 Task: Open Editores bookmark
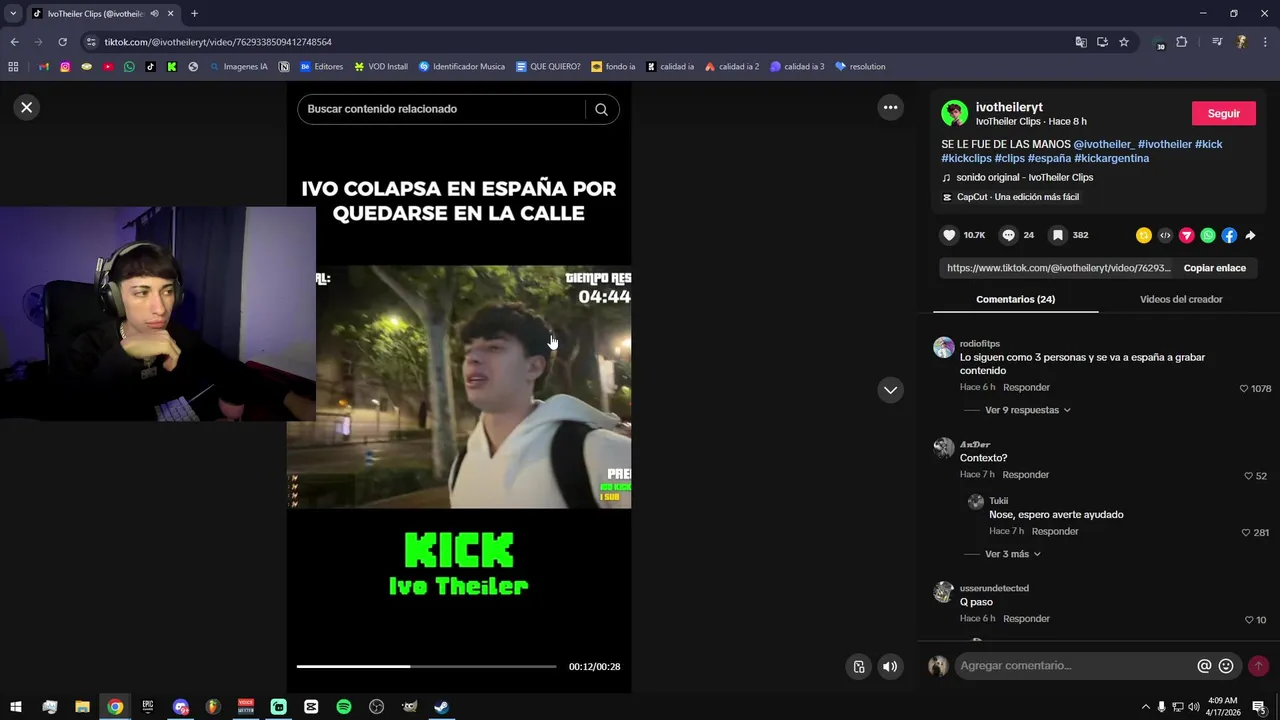coord(321,67)
